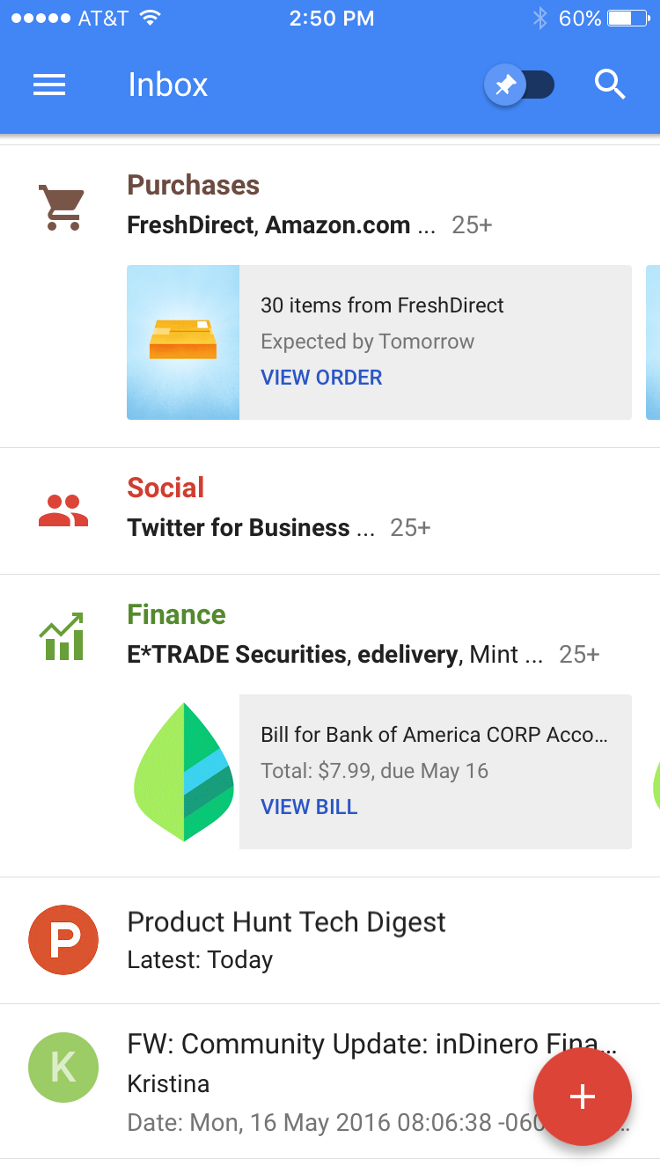Expand the Social bundle

166,488
